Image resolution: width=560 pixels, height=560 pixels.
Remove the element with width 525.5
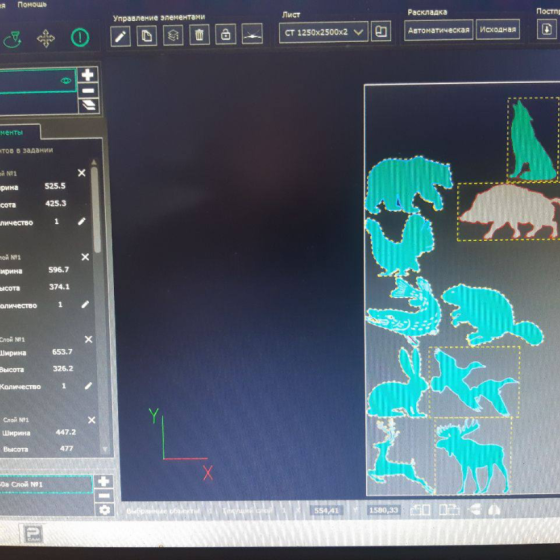(x=81, y=173)
